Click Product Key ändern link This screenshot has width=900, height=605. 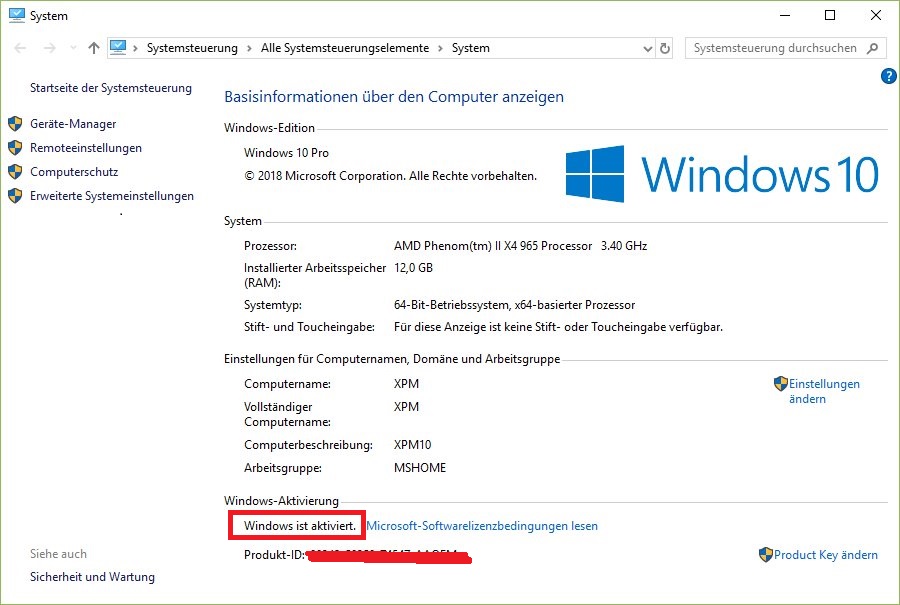(x=825, y=555)
